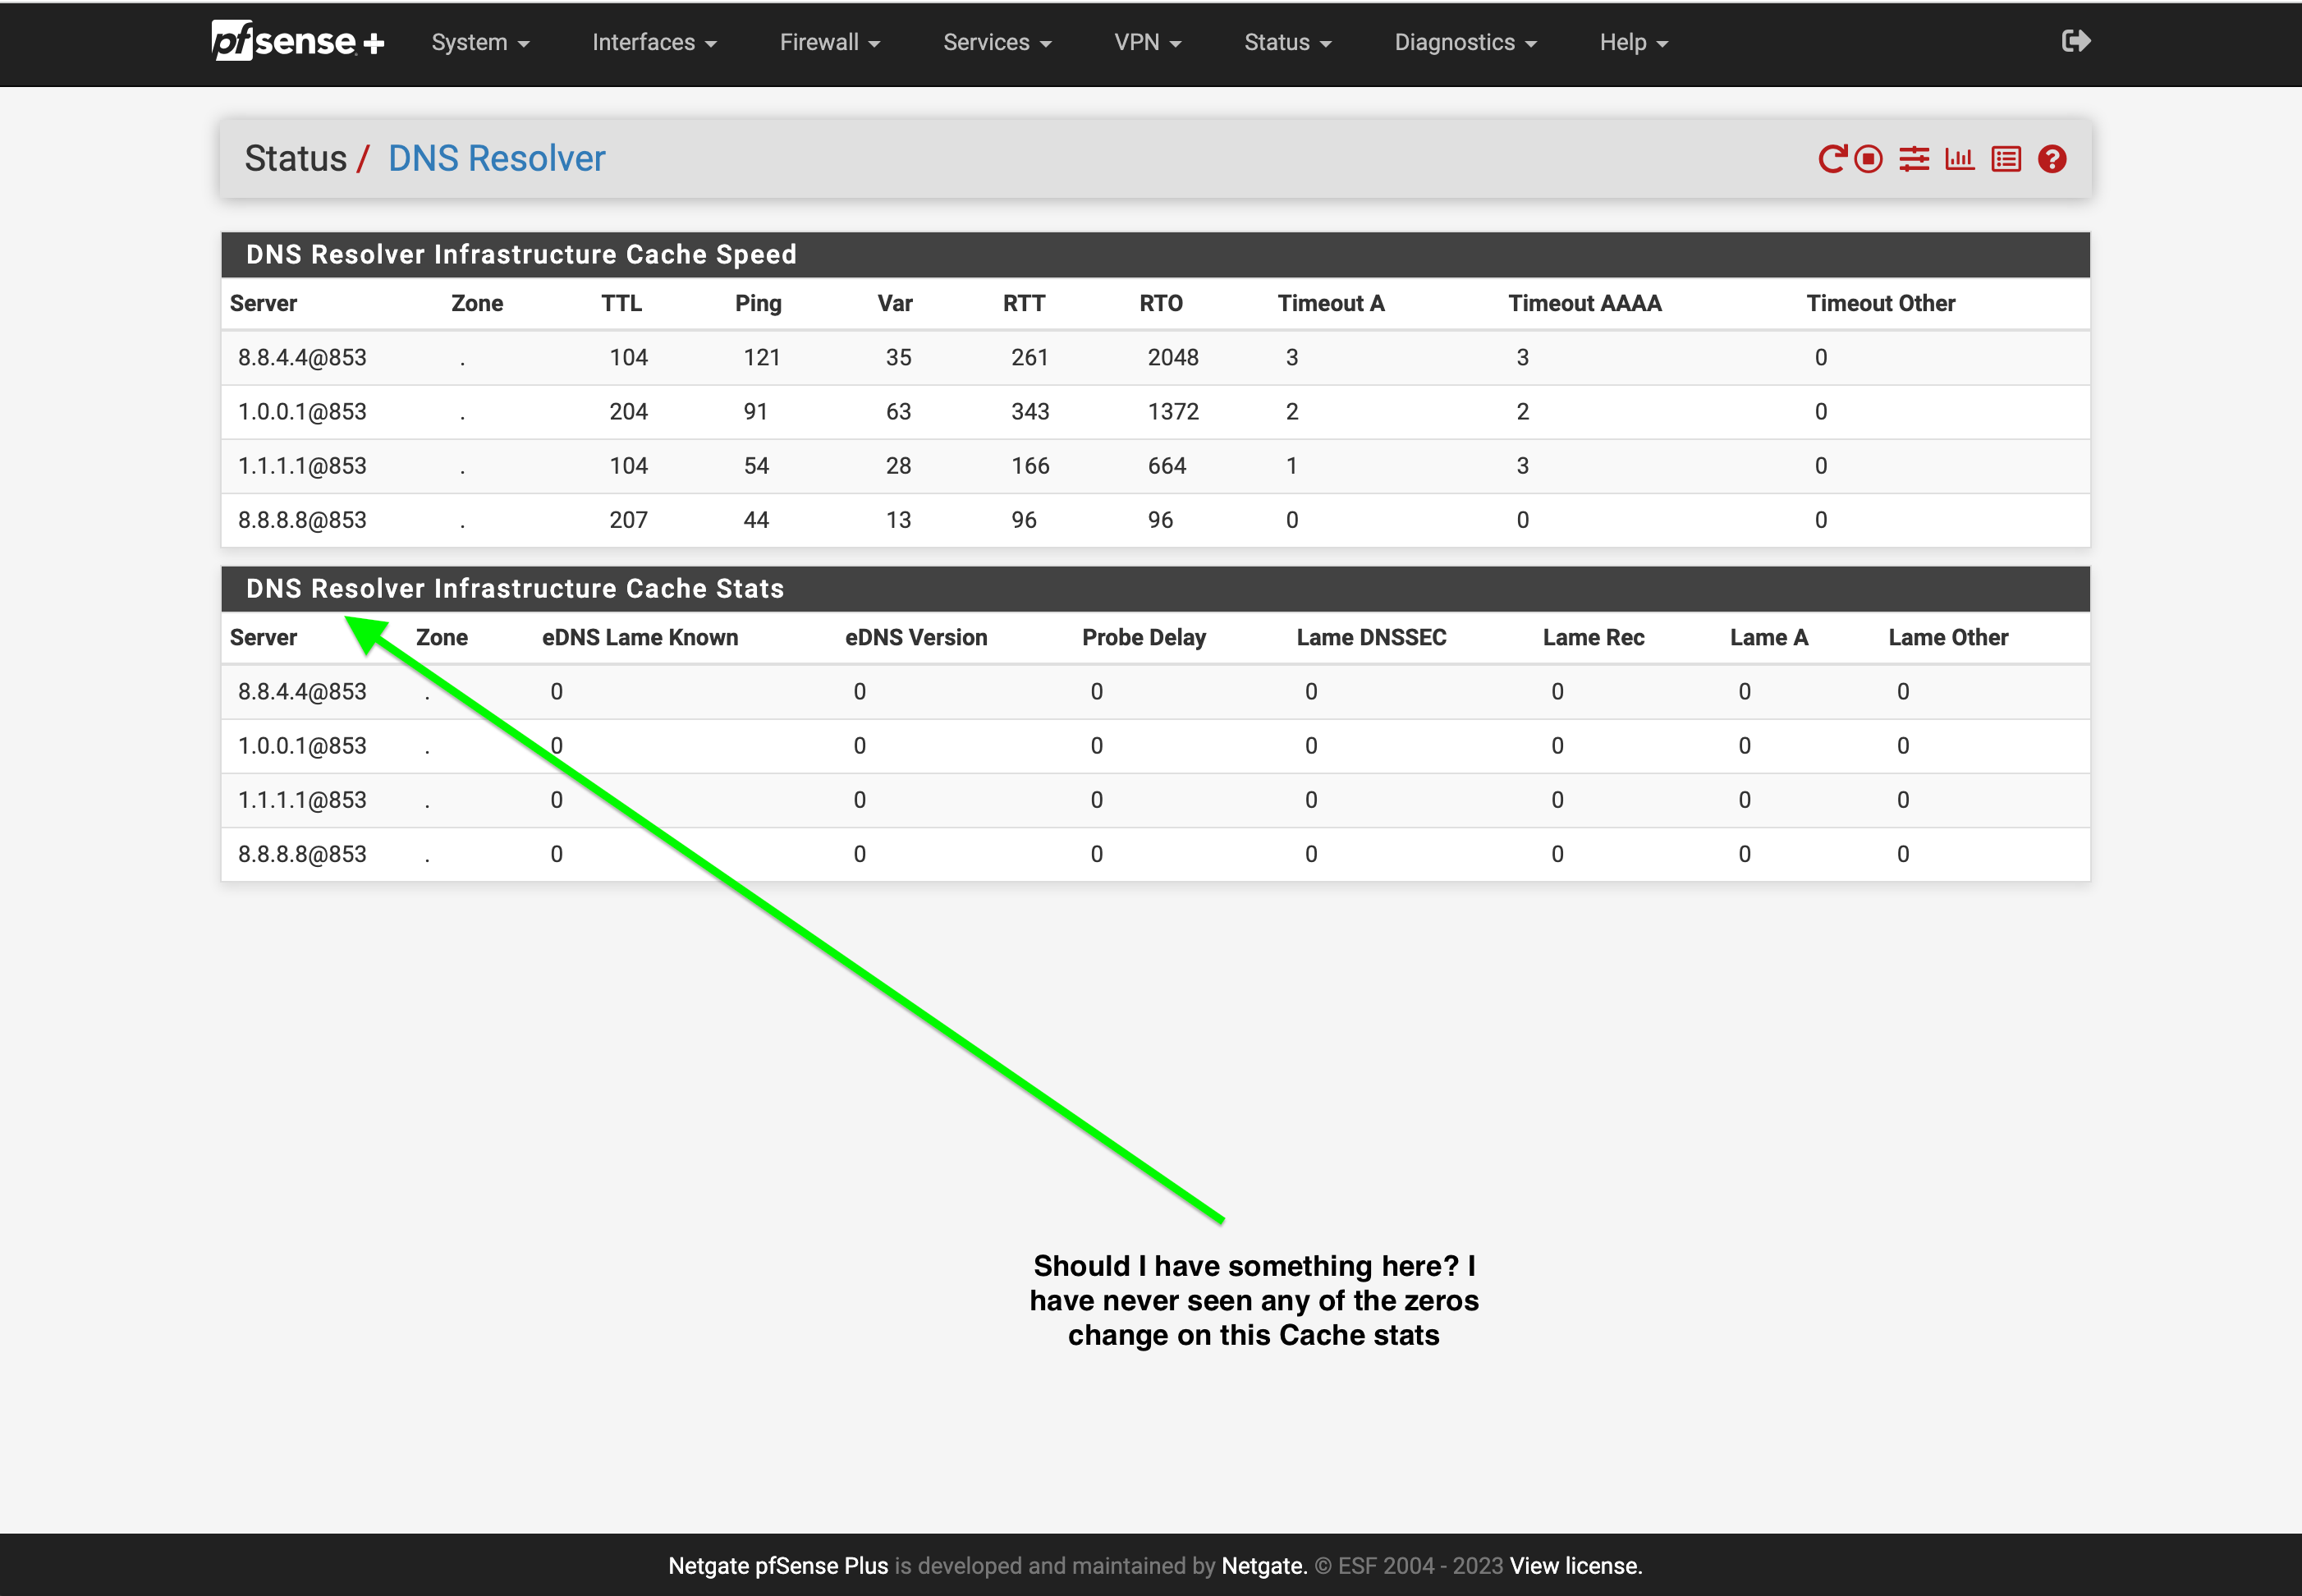Open the Diagnostics dropdown menu
The width and height of the screenshot is (2302, 1596).
click(1465, 42)
